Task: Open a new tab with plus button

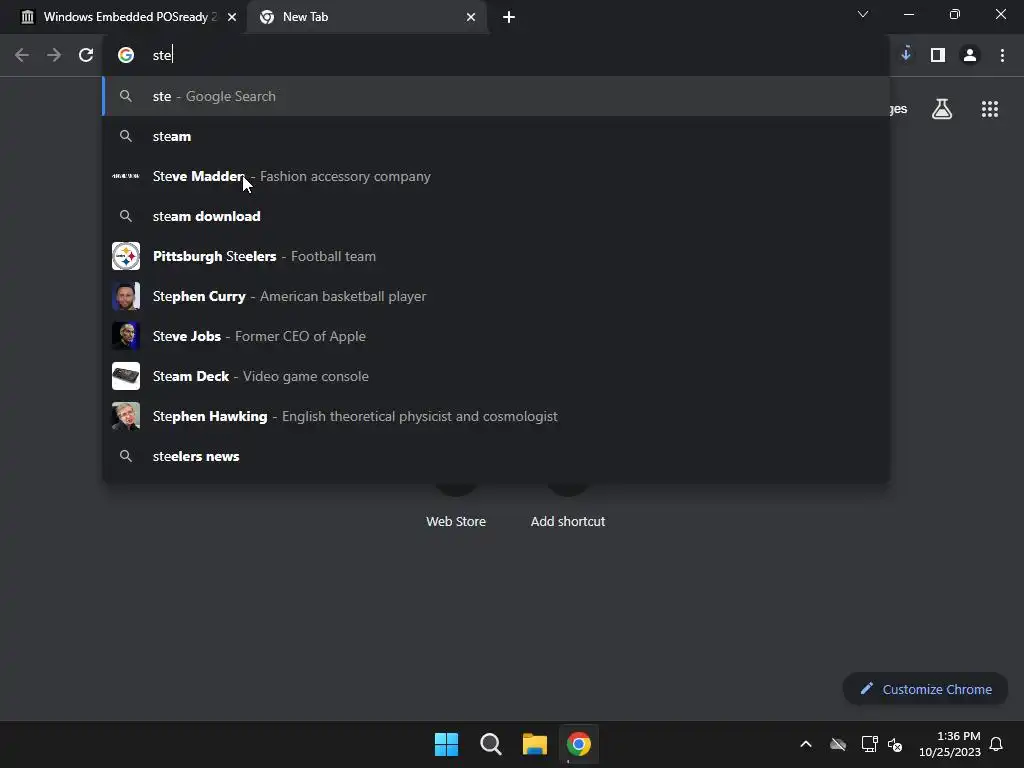Action: click(509, 17)
